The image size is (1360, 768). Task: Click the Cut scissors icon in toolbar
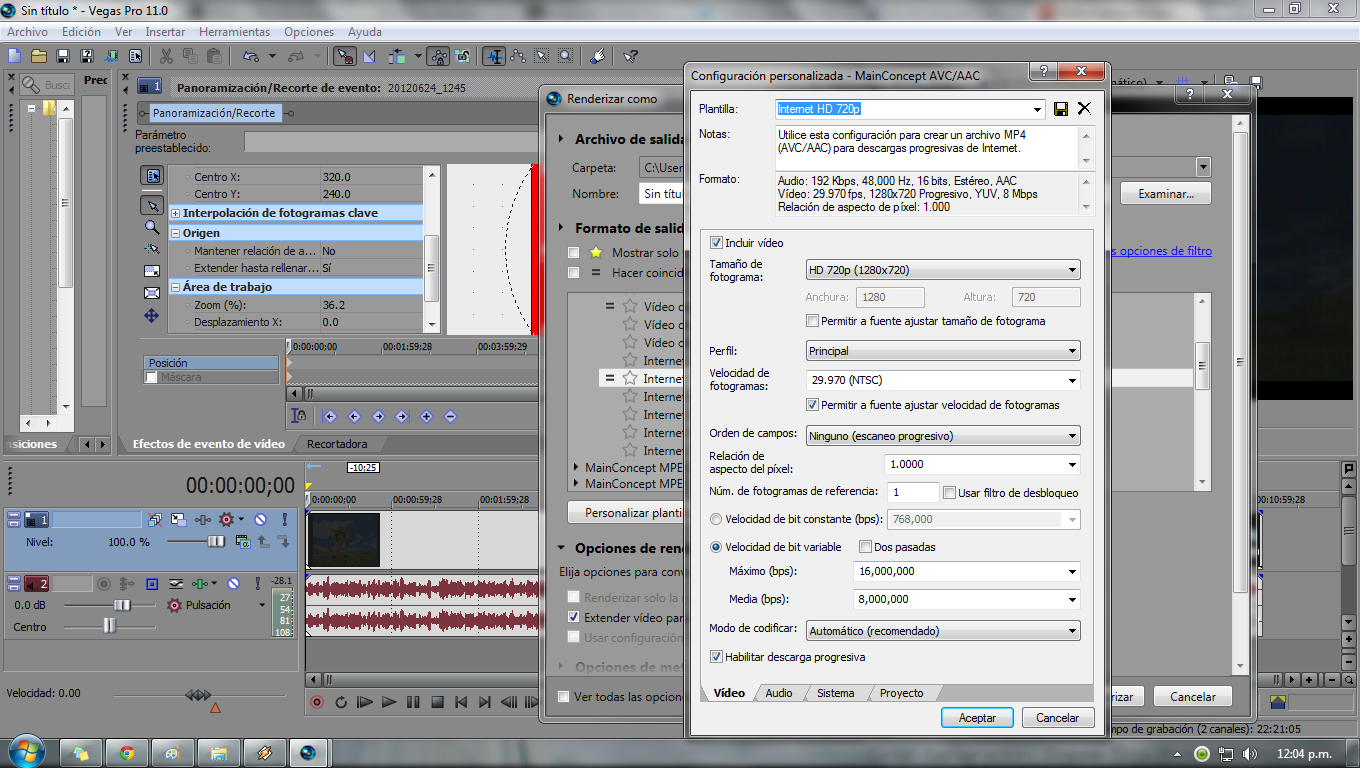pos(166,56)
